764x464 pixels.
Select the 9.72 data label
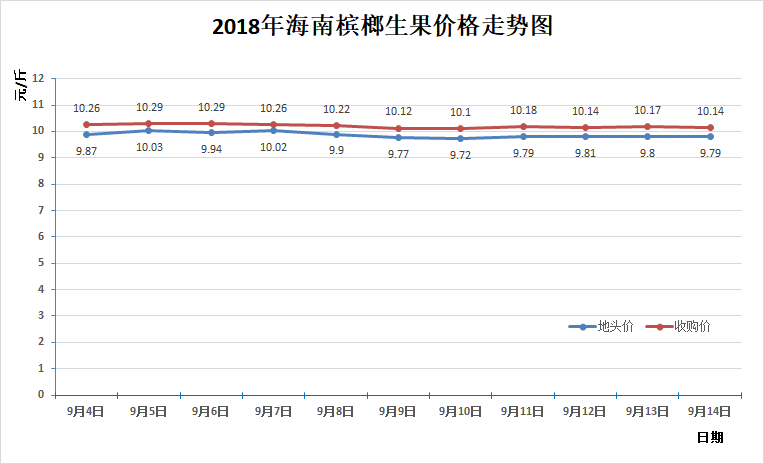click(460, 155)
